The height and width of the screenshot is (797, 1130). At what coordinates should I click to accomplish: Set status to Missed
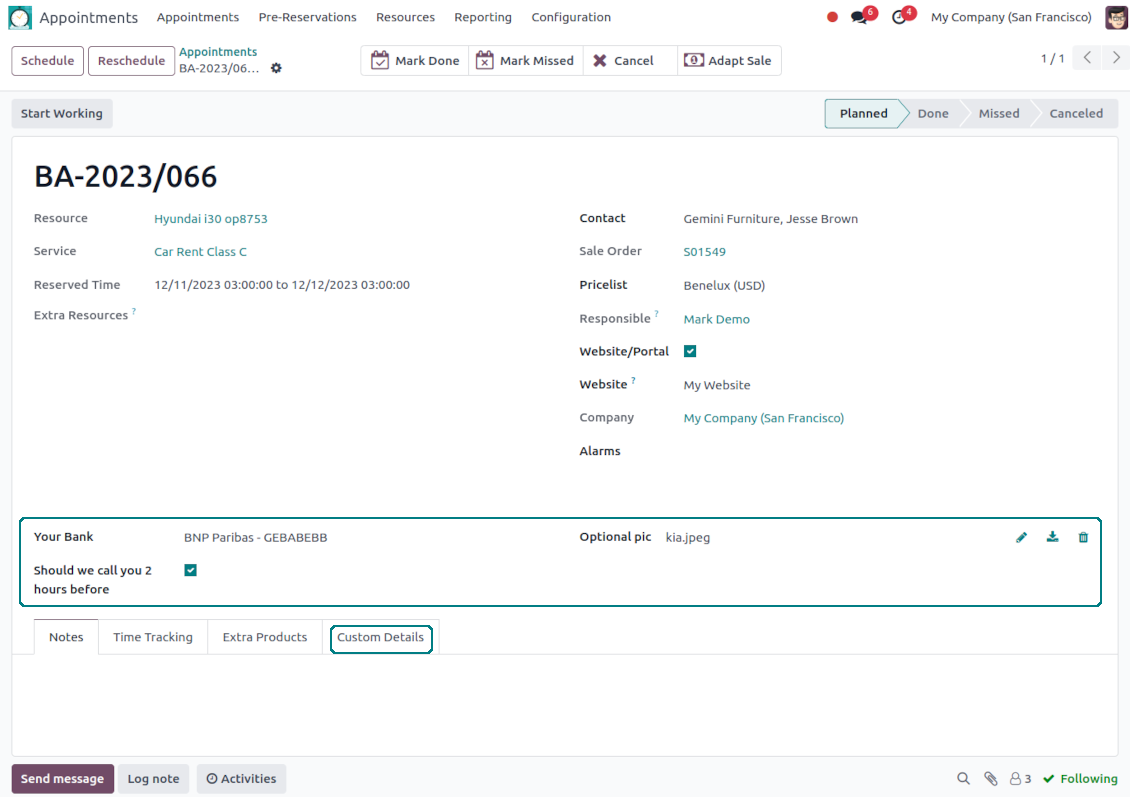[x=999, y=114]
